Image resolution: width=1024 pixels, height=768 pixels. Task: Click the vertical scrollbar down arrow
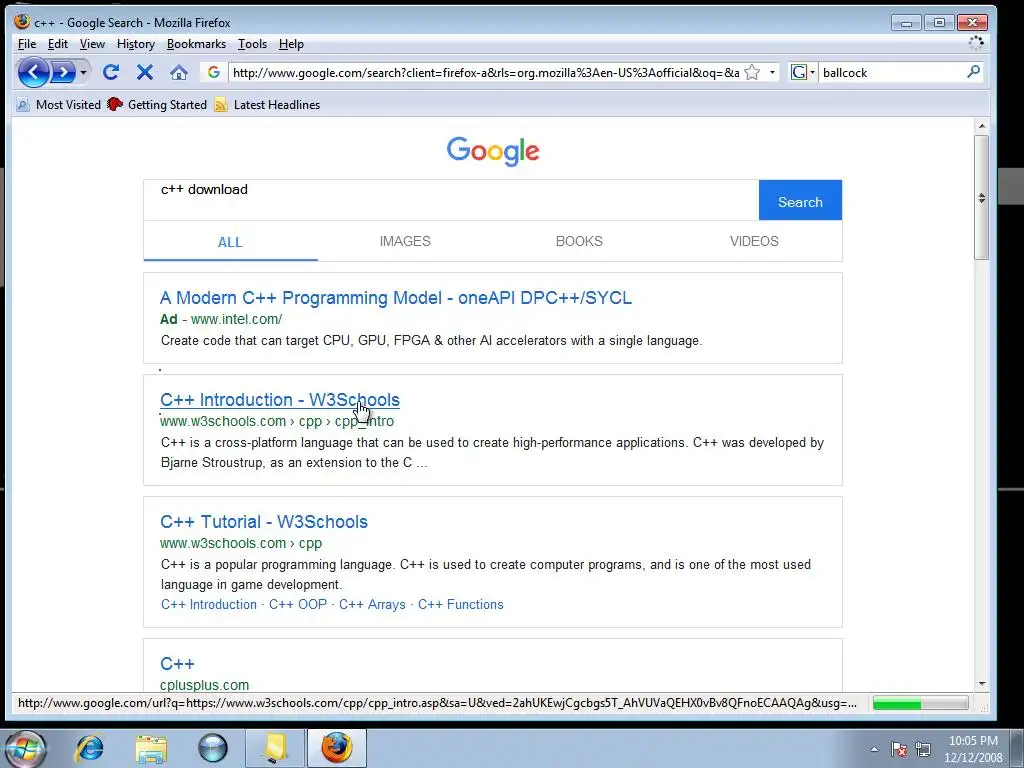pos(982,684)
